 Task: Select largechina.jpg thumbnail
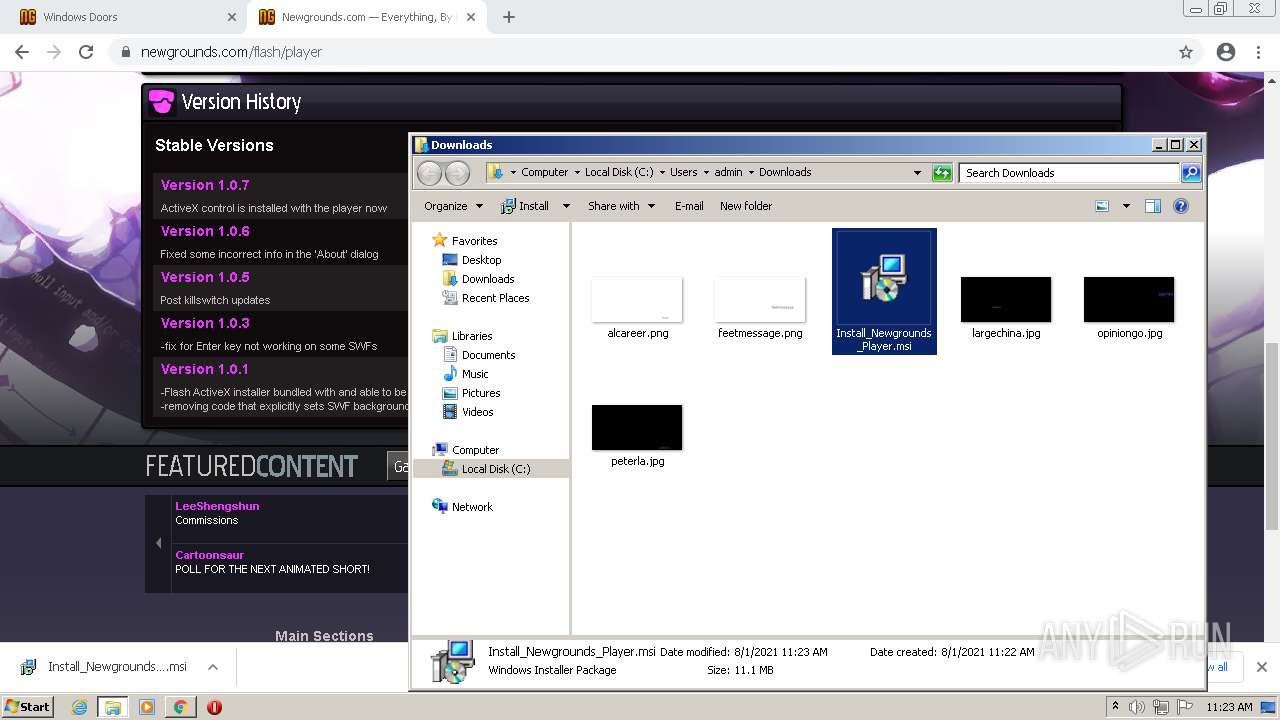[x=1006, y=299]
